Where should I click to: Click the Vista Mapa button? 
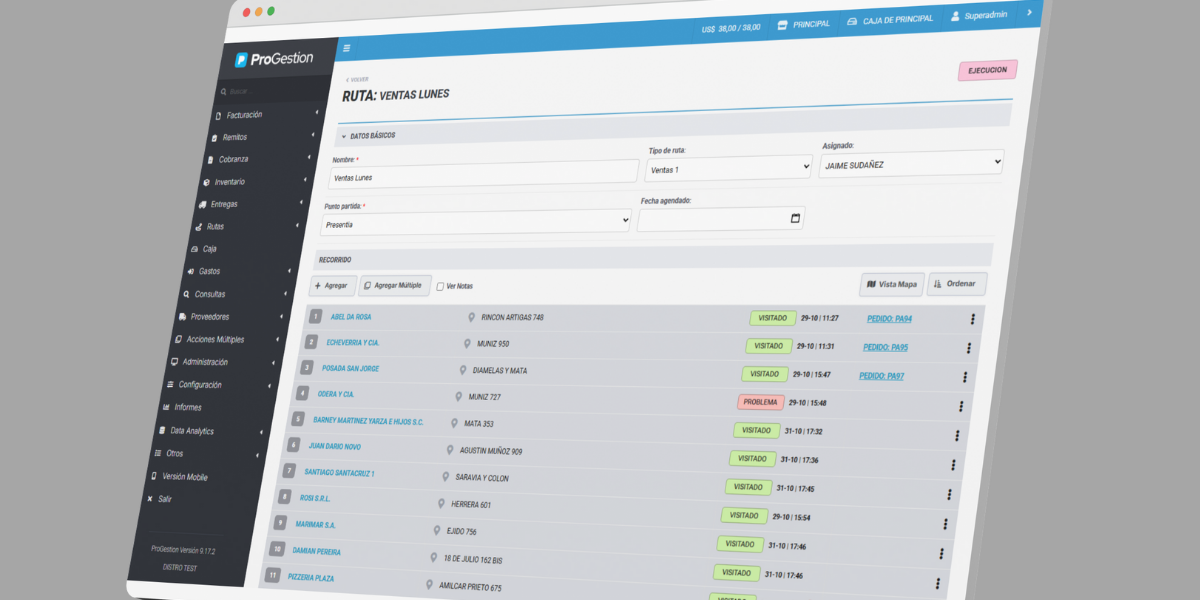[x=891, y=284]
